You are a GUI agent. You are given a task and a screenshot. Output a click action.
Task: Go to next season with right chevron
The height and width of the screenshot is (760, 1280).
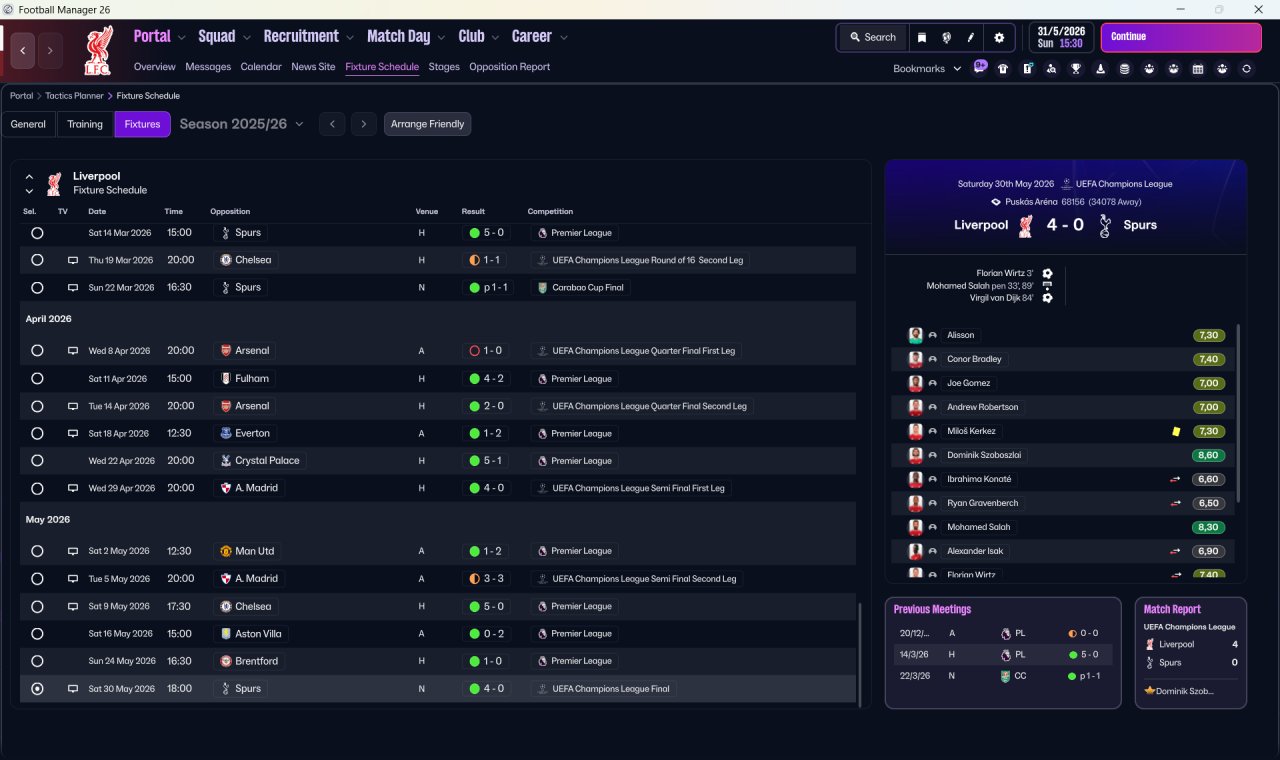pos(364,124)
